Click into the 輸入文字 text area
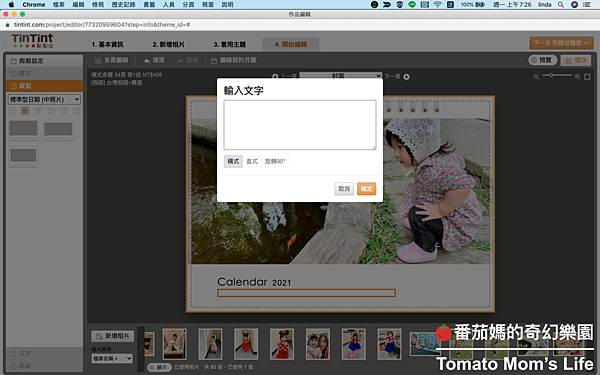 (300, 125)
